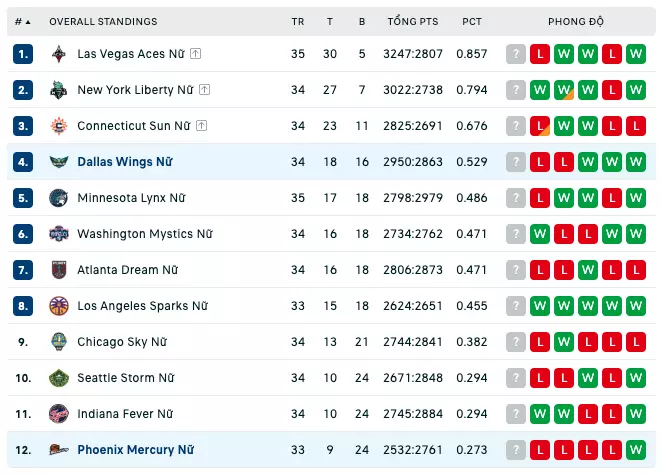Sort table by PCT column header

pos(472,22)
